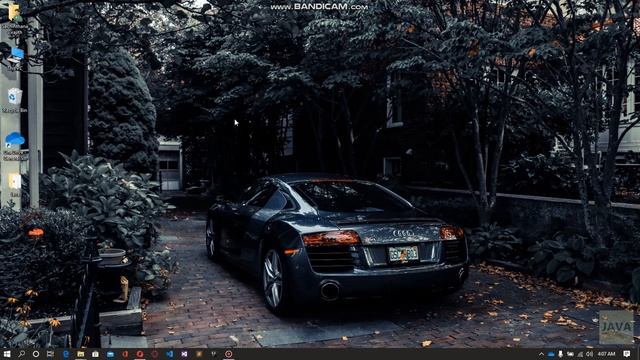
Task: Open File Explorer from taskbar
Action: pyautogui.click(x=81, y=354)
